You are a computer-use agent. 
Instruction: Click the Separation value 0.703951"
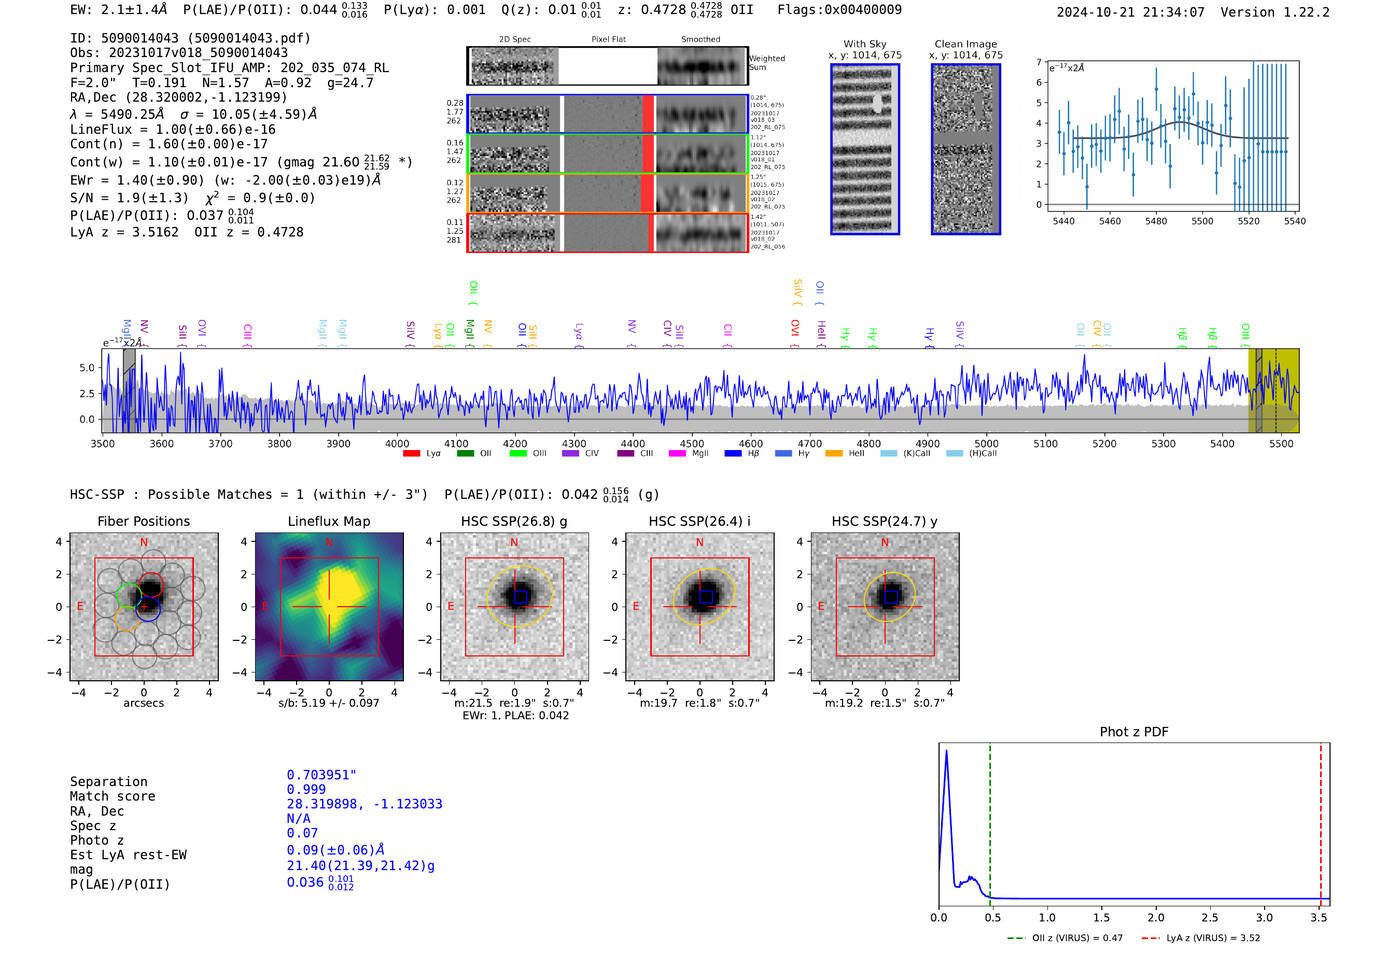pyautogui.click(x=322, y=775)
